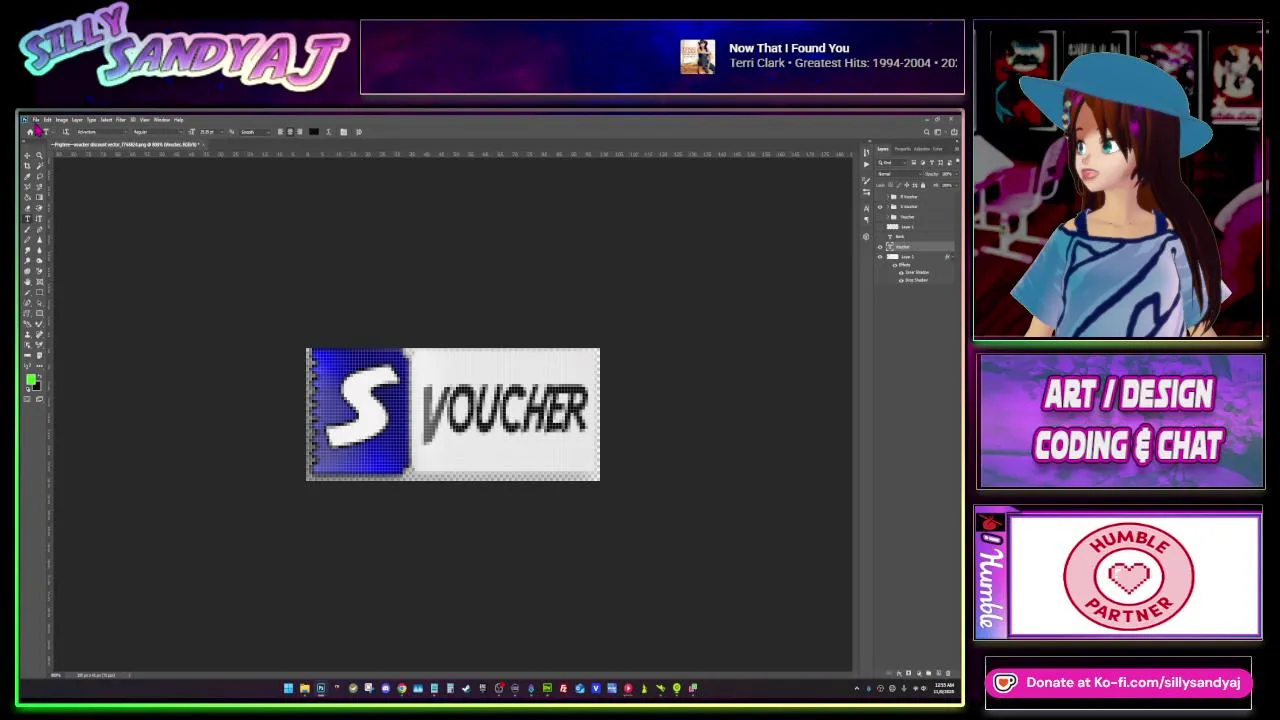Screen dimensions: 1280x720
Task: Open the collapsed Character panel icon
Action: pos(867,208)
